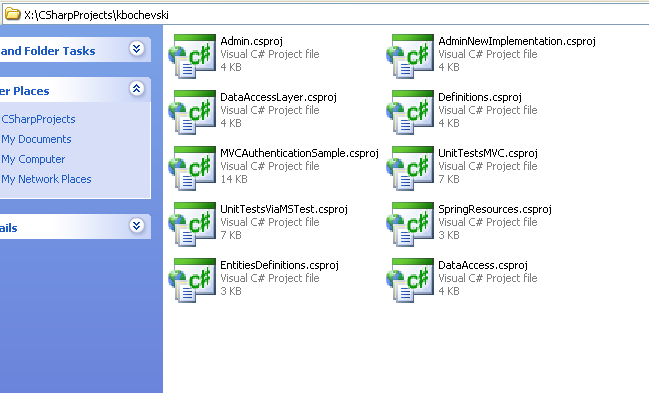The height and width of the screenshot is (393, 649).
Task: Select the AdminNewImplementation.csproj file icon
Action: tap(411, 56)
